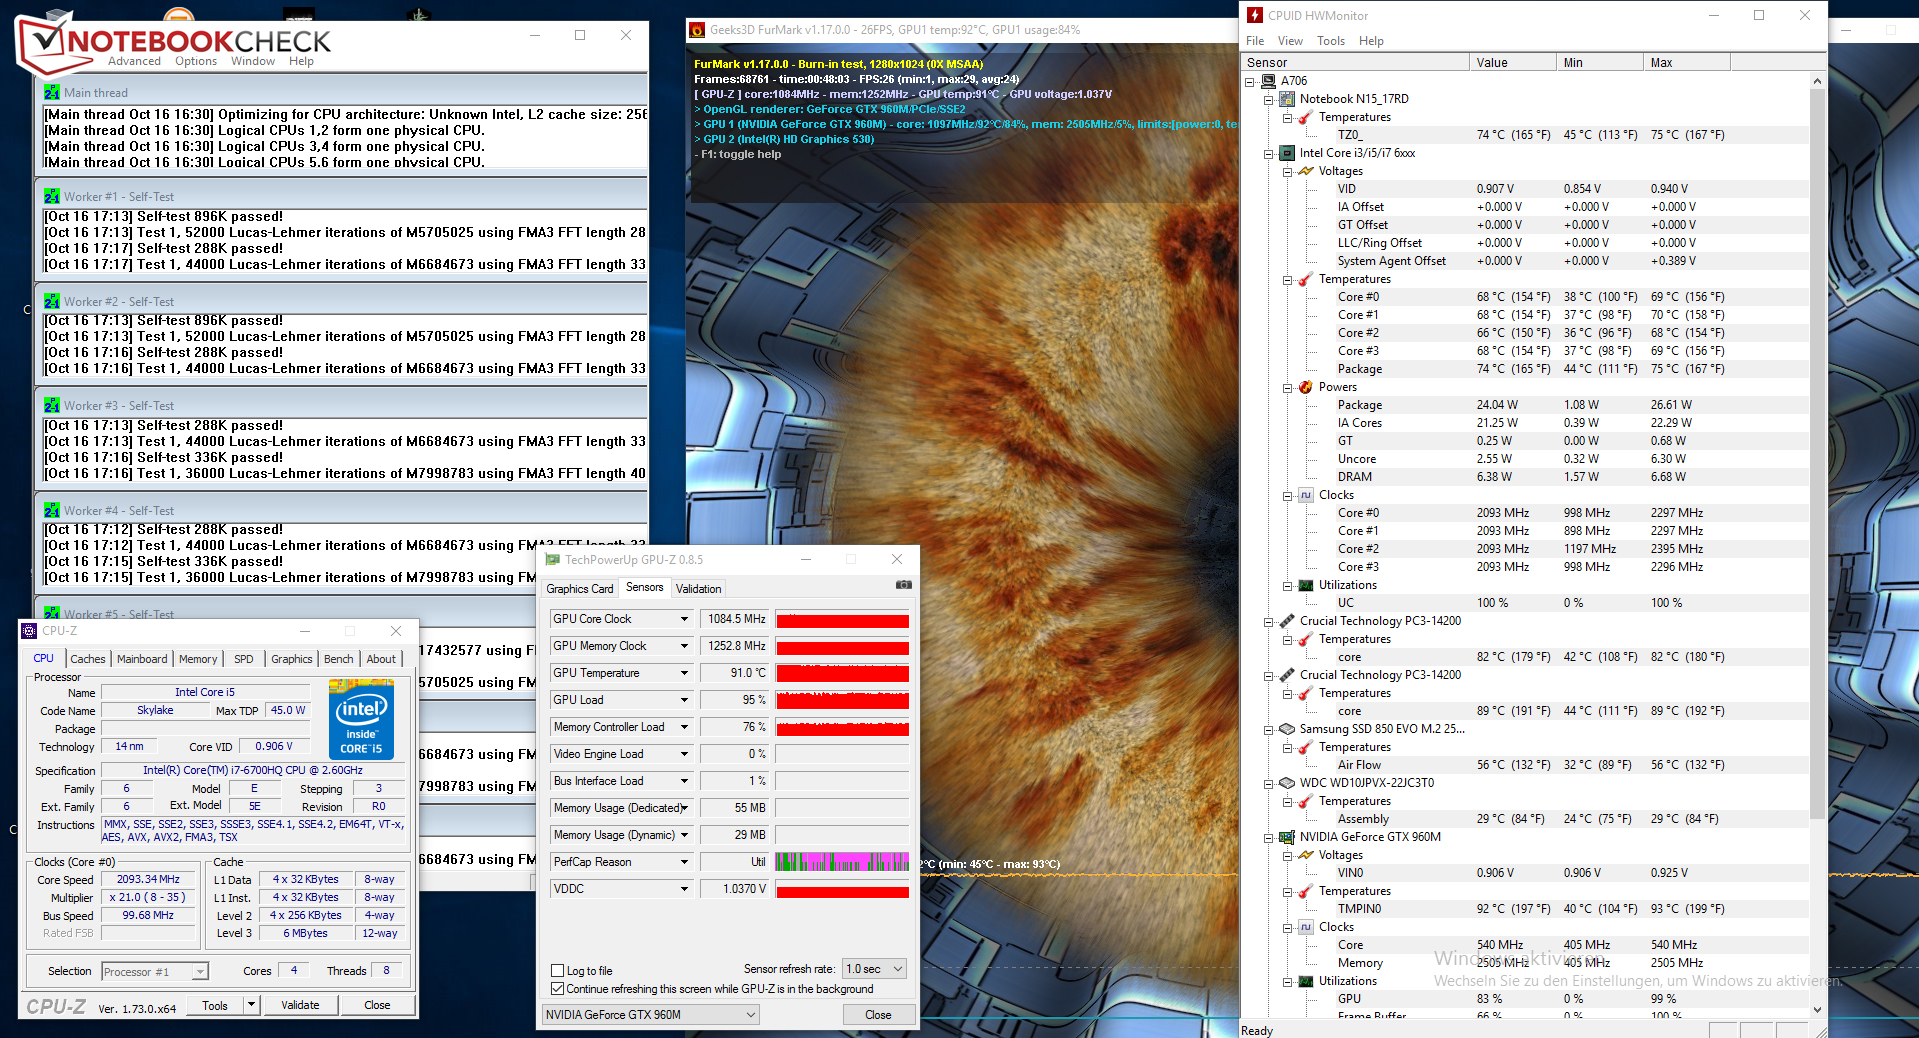The image size is (1919, 1038).
Task: Switch to the Graphics Card tab in GPU-Z
Action: tap(580, 589)
